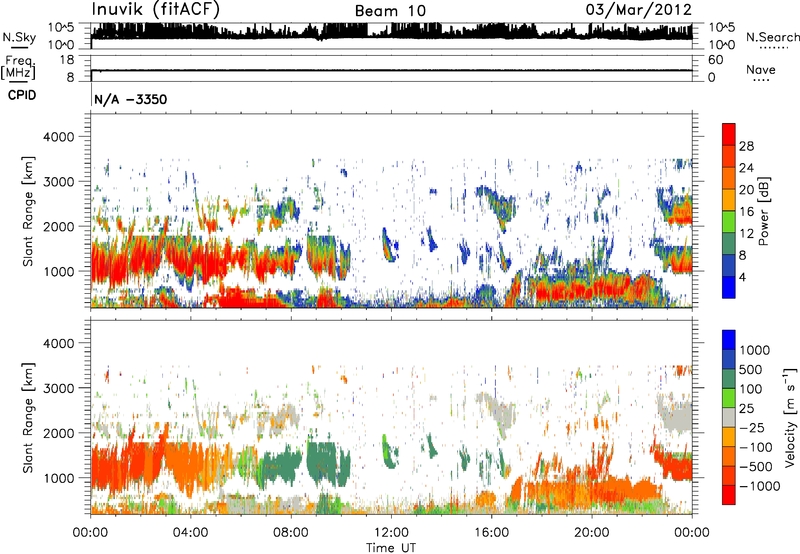Click the 'Freq. [MHz]' label

[x=19, y=67]
